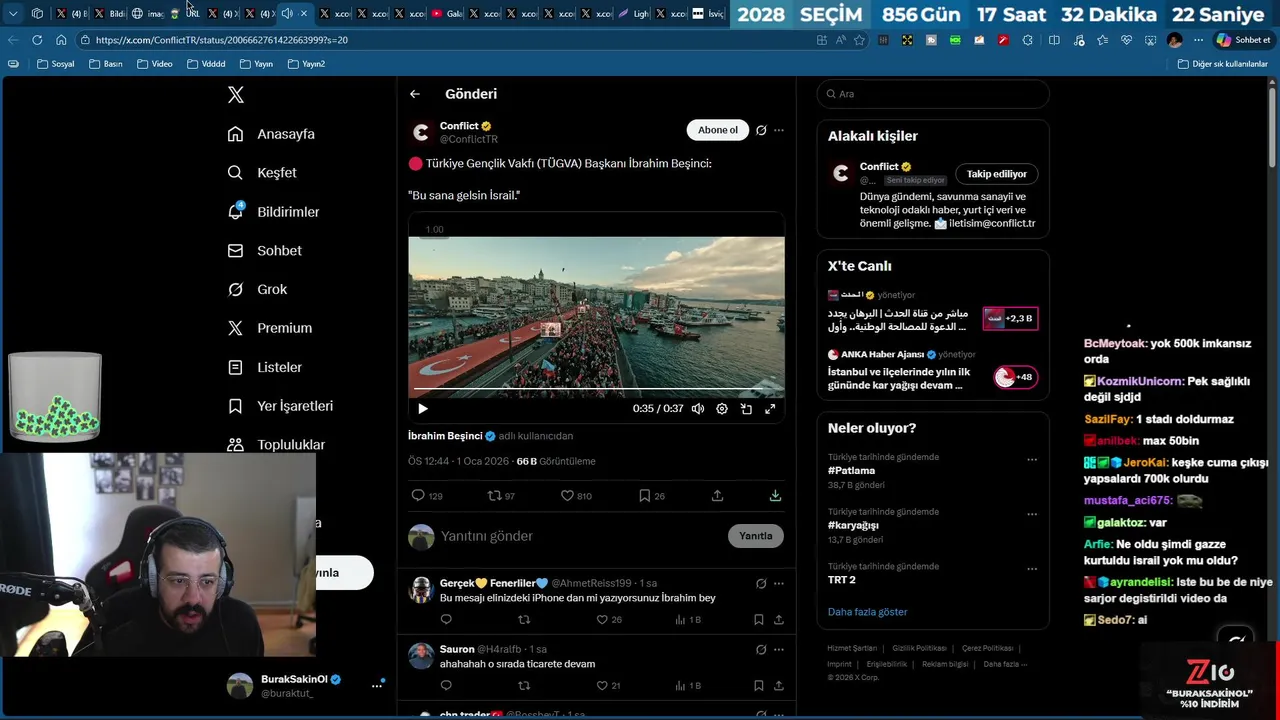The width and height of the screenshot is (1280, 720).
Task: Open more options for #Patlama trend
Action: pos(1032,460)
